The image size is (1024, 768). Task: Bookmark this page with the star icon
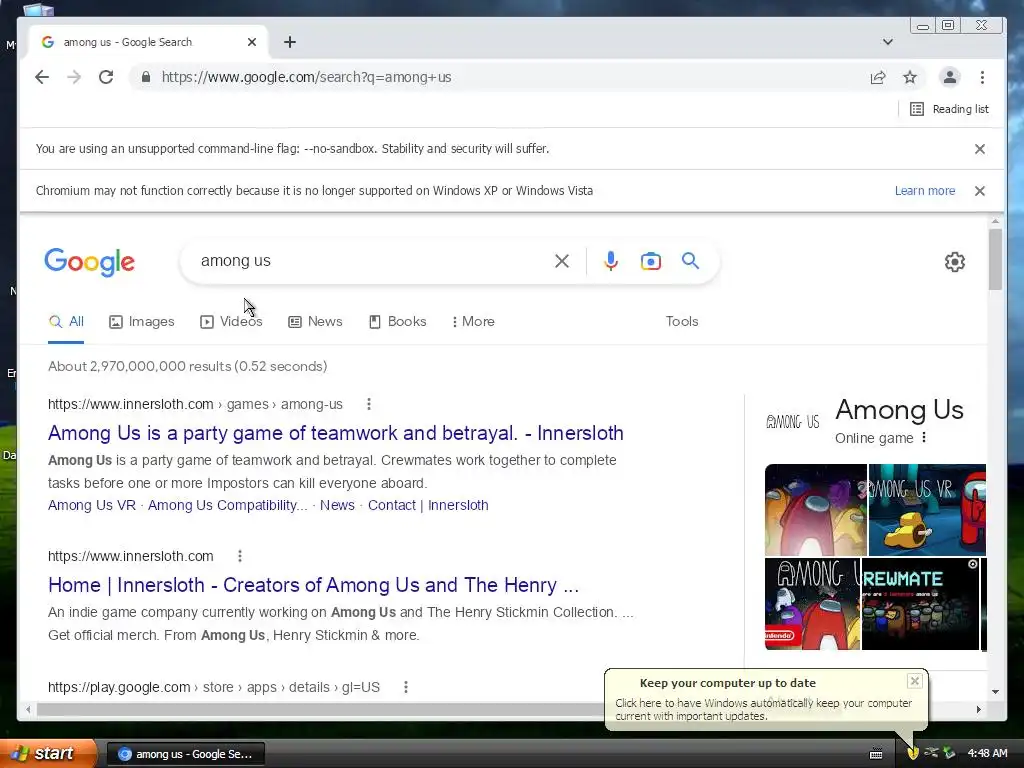[x=910, y=77]
